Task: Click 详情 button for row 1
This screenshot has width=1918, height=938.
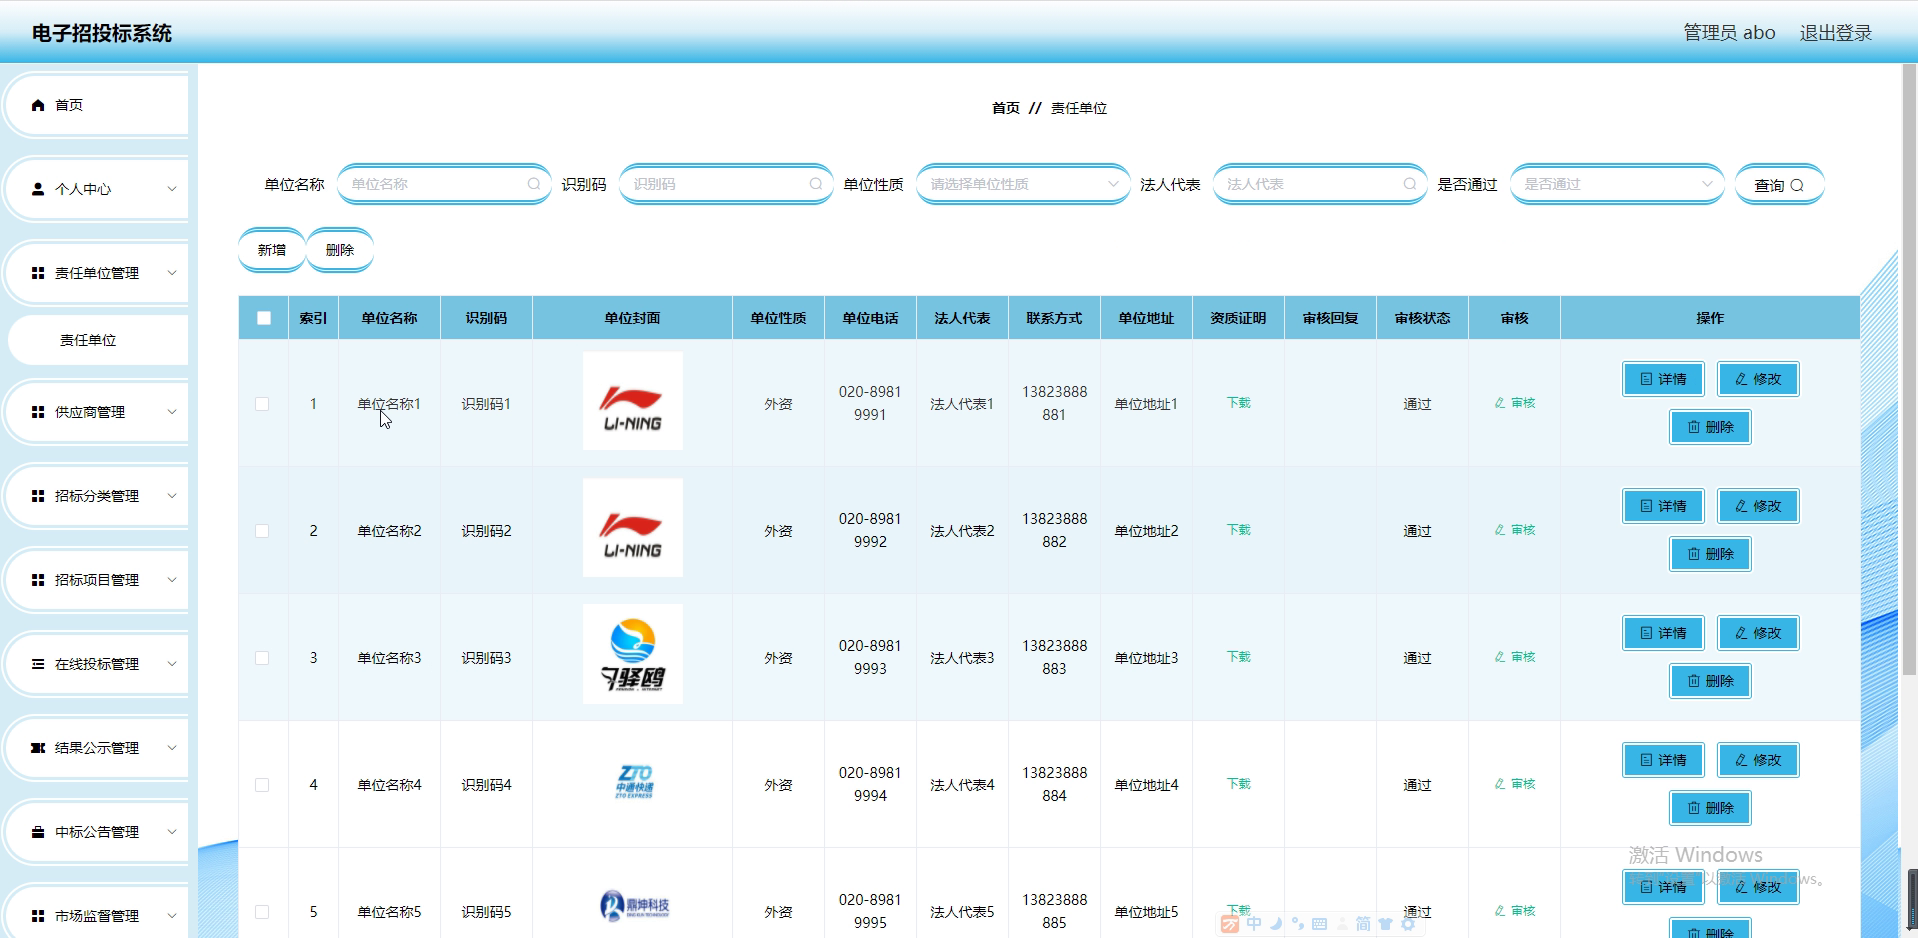Action: [x=1663, y=379]
